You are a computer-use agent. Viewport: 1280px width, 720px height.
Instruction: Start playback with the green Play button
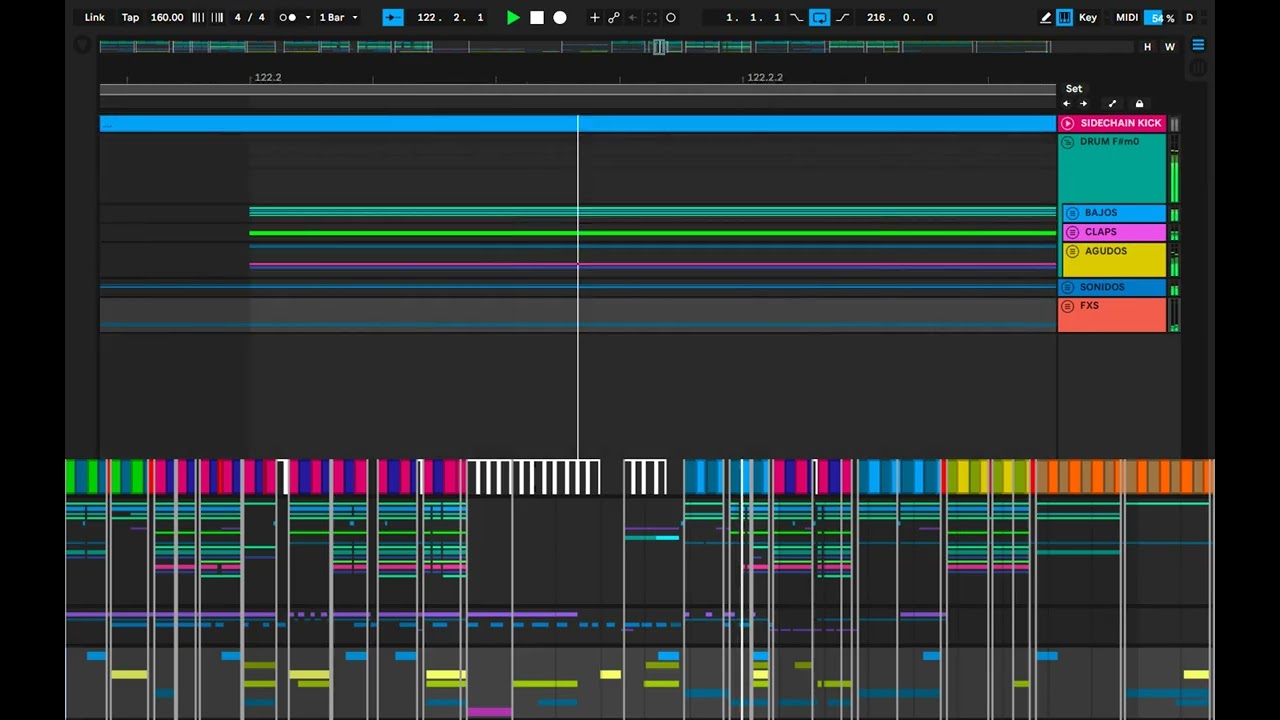[x=513, y=17]
